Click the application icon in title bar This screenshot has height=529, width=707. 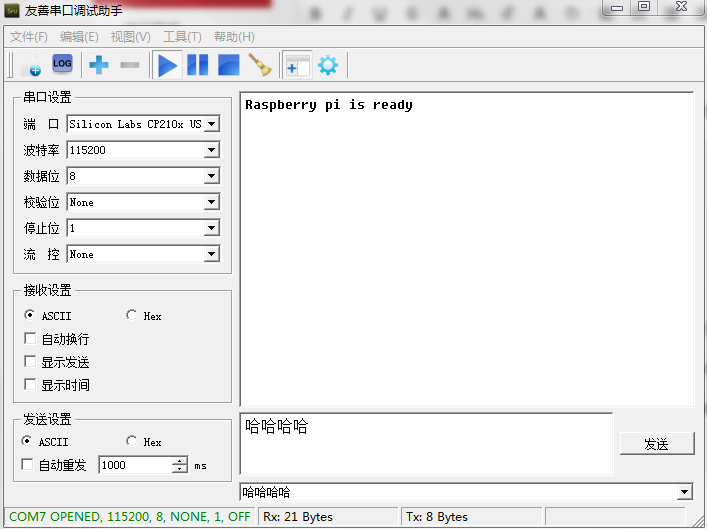tap(12, 10)
